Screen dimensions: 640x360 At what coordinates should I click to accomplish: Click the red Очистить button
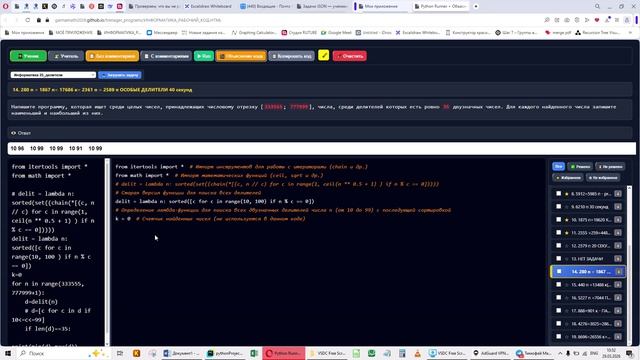(349, 56)
